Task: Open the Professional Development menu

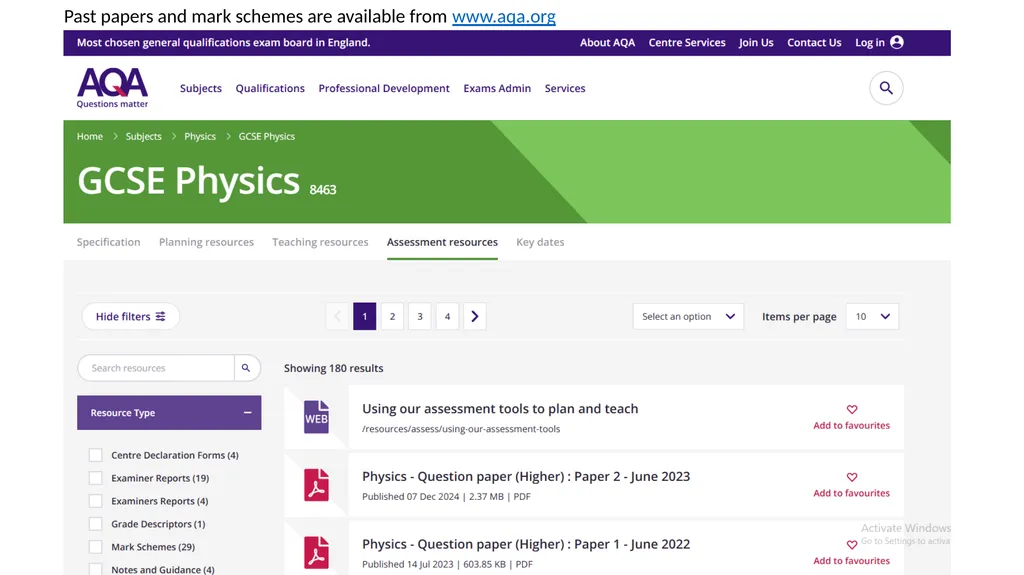Action: (384, 88)
